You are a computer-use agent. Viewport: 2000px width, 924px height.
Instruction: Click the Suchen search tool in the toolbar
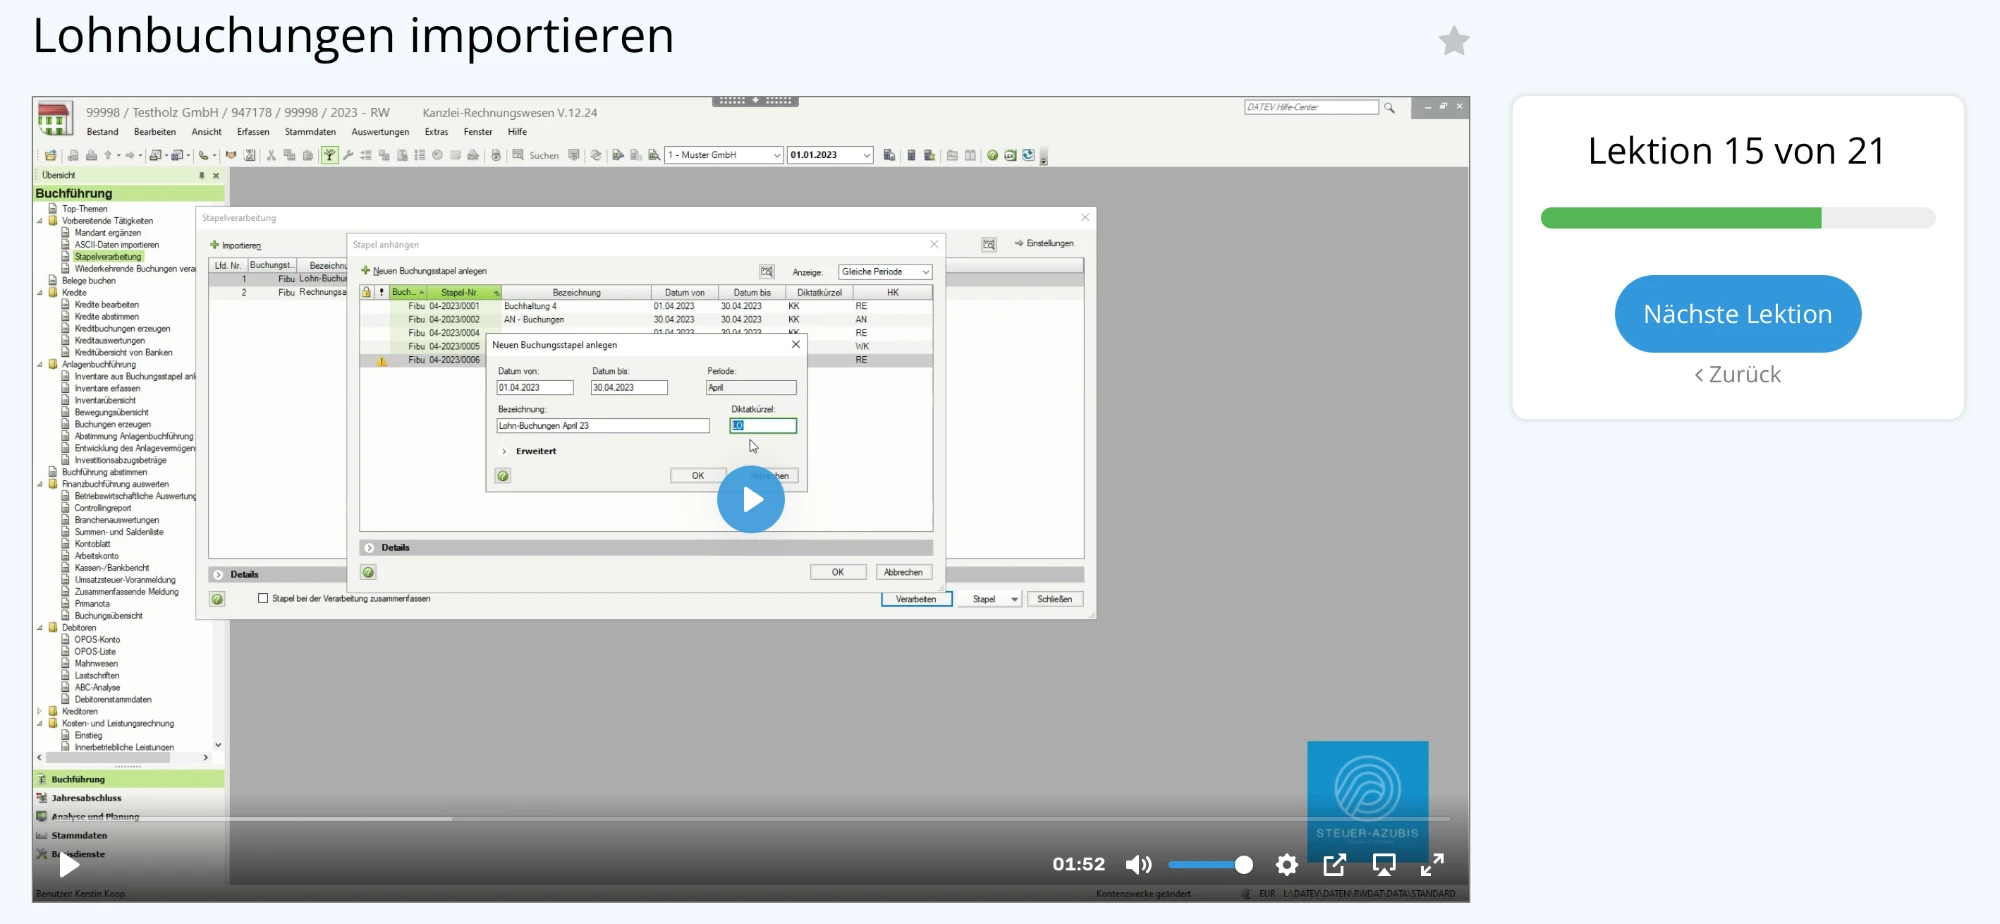(x=536, y=155)
